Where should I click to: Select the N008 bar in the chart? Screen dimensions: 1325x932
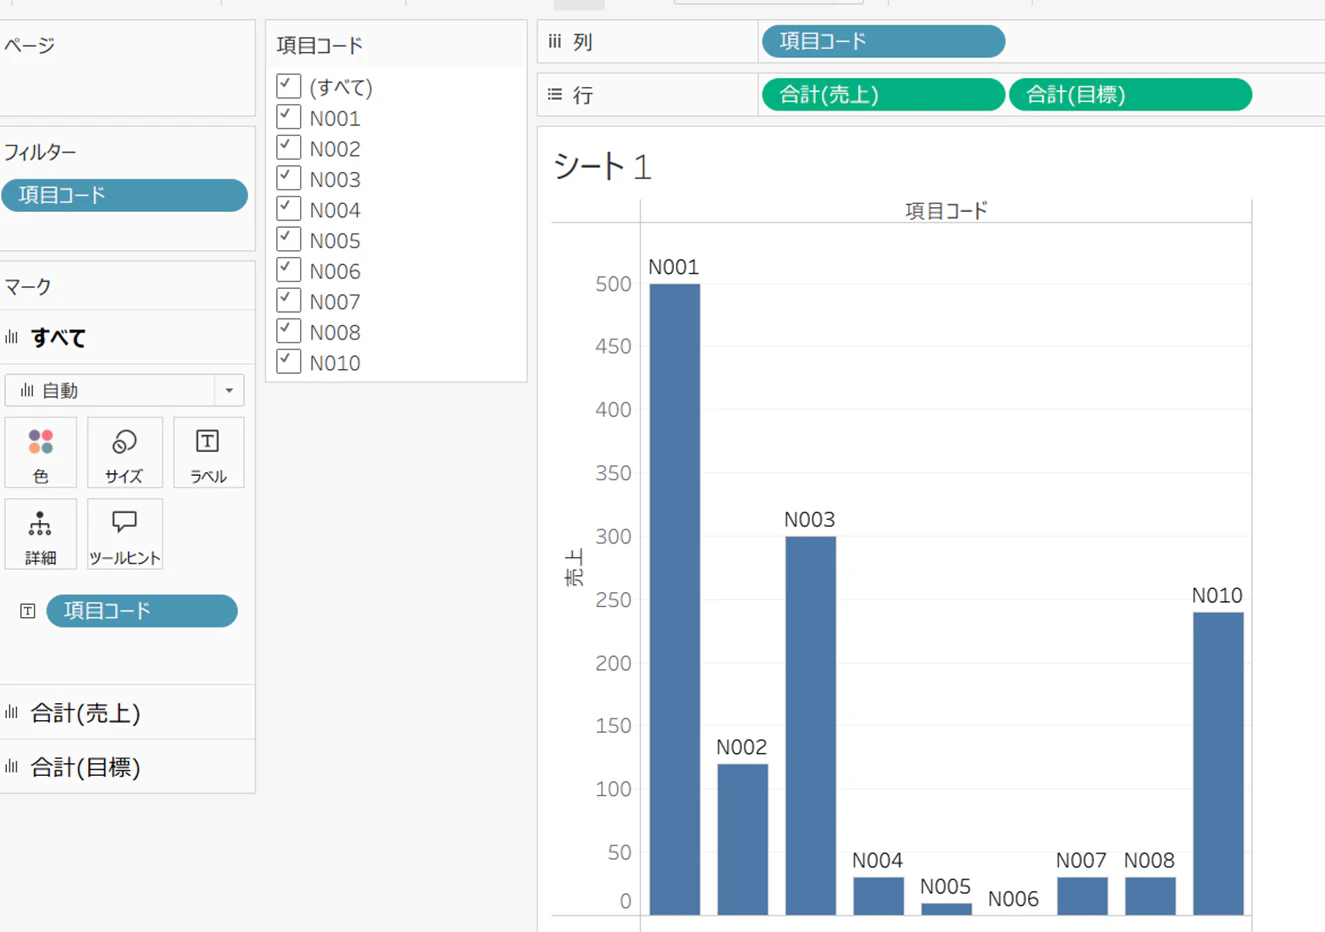[1150, 896]
